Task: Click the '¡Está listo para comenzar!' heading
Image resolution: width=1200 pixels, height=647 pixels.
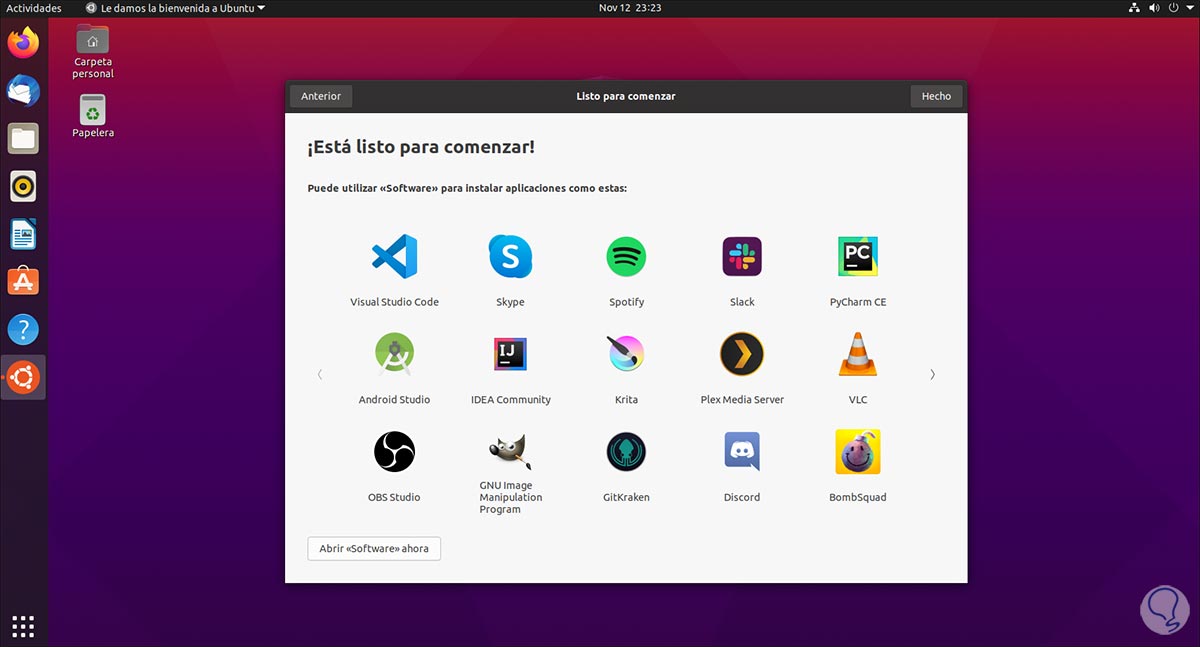Action: [x=421, y=147]
